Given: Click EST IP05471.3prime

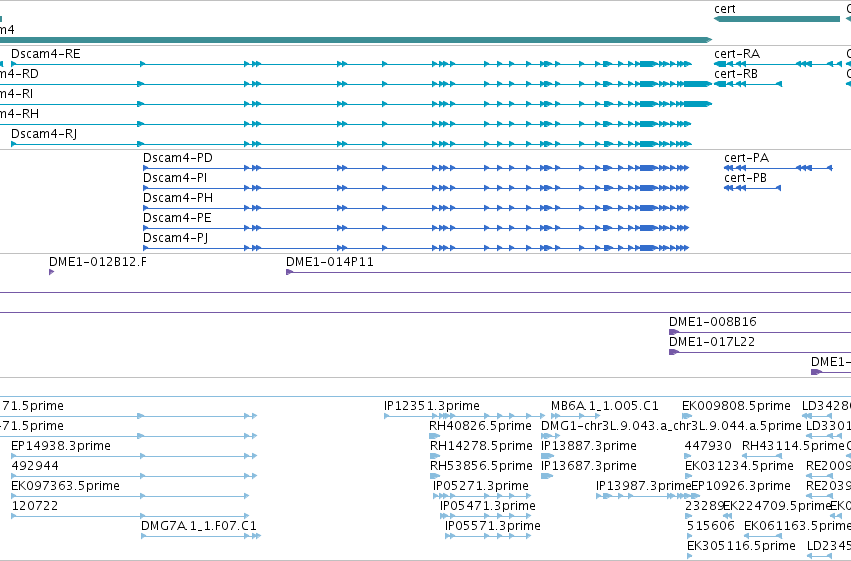Looking at the screenshot, I should click(x=488, y=506).
